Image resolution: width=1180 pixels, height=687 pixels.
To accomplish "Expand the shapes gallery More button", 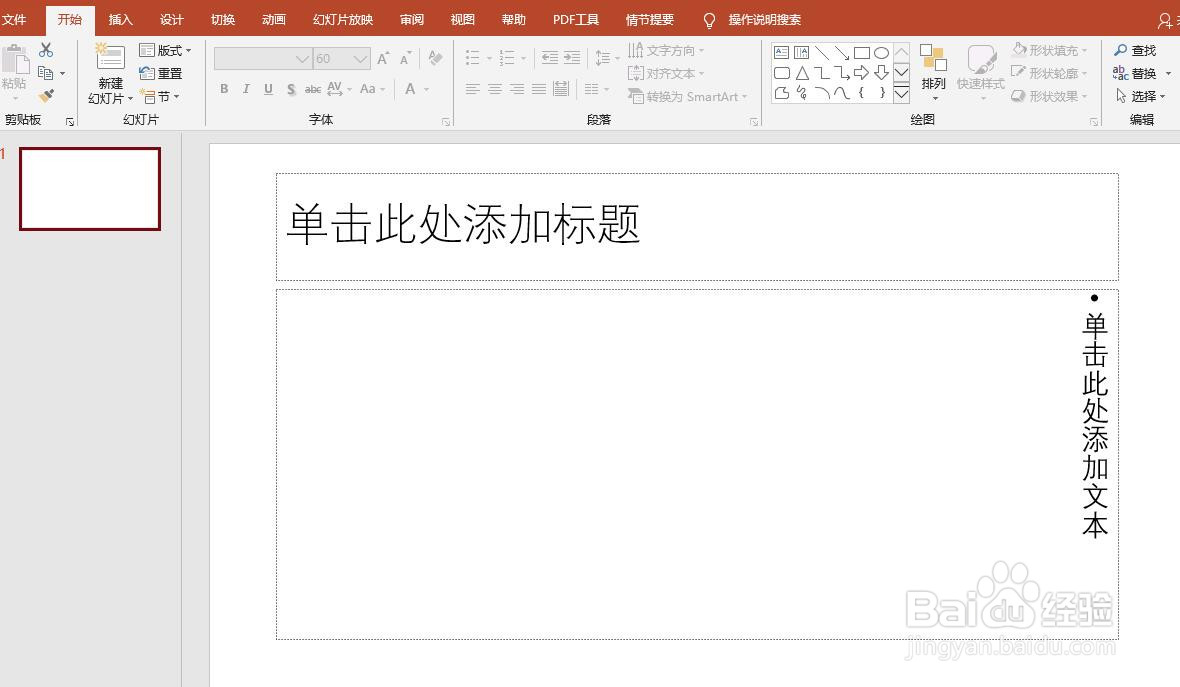I will tap(902, 93).
